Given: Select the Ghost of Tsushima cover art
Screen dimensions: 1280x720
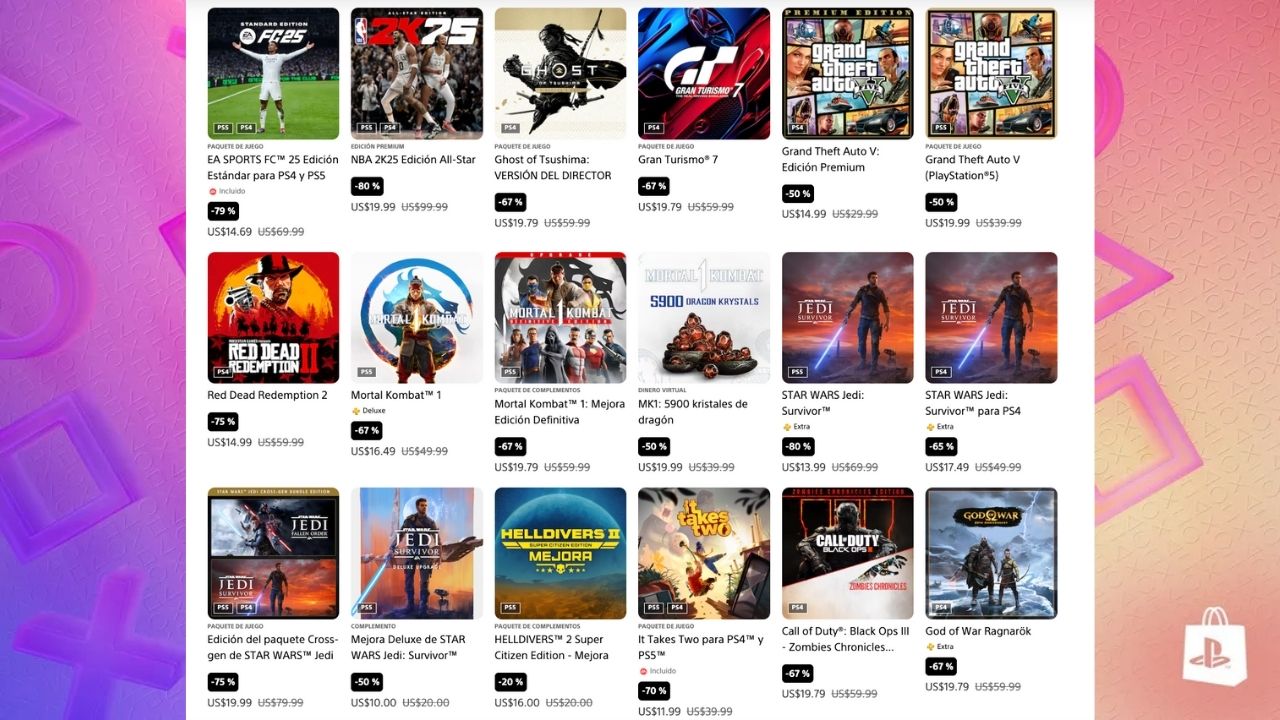Looking at the screenshot, I should pos(560,74).
